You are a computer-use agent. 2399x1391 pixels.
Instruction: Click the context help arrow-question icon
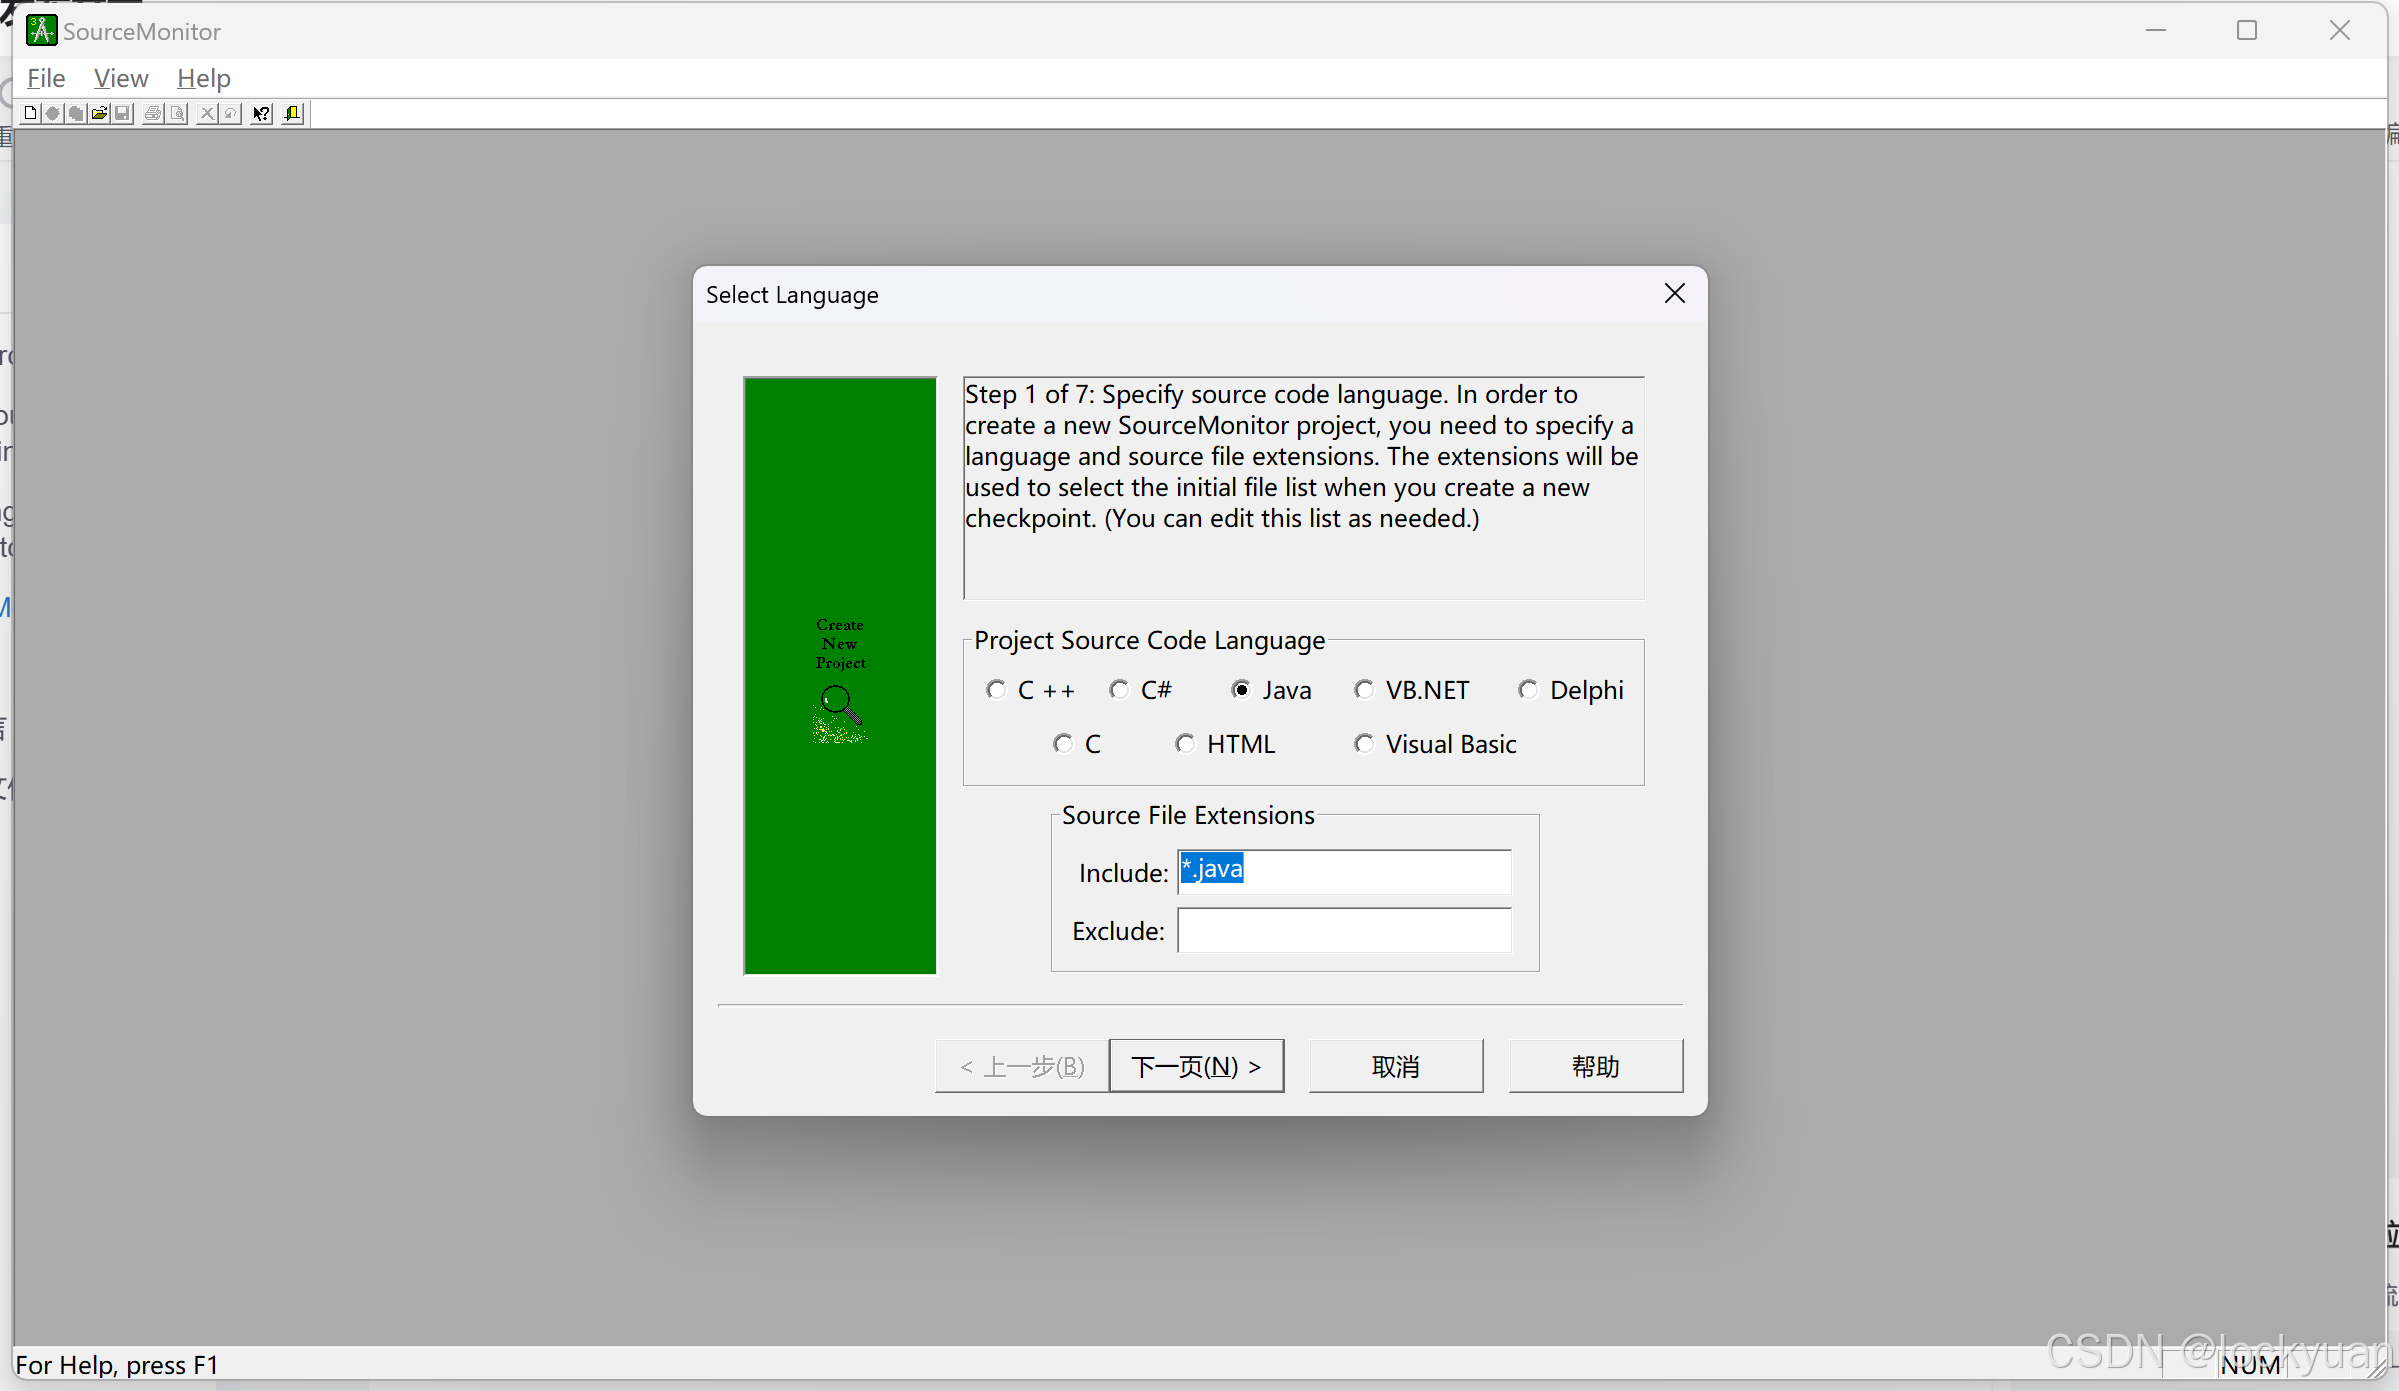click(x=261, y=113)
